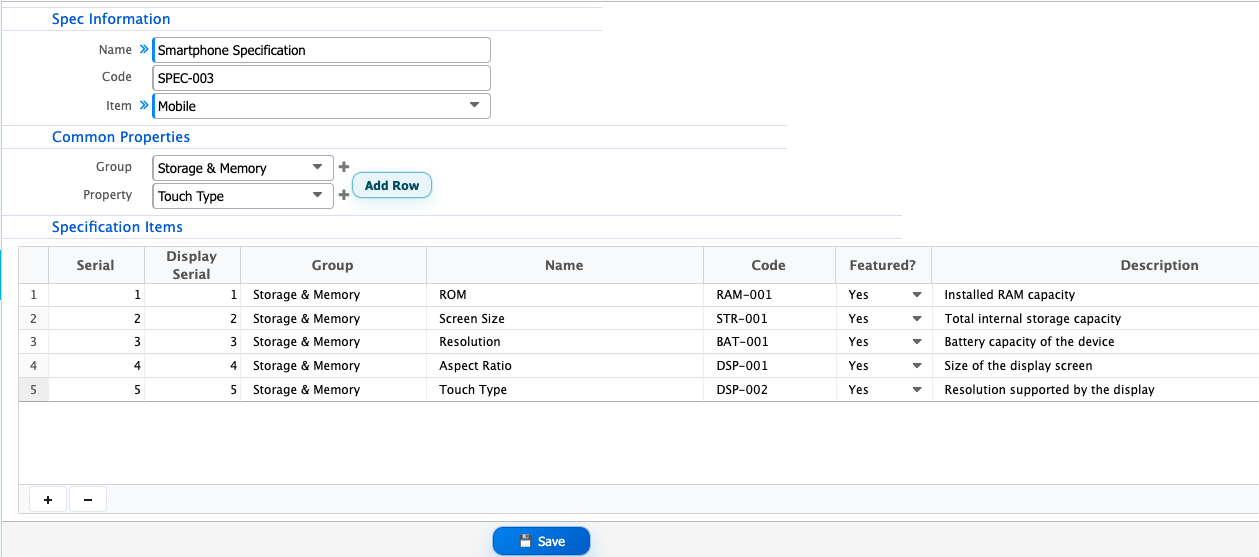Select row number 1 in the grid
1259x557 pixels.
[x=34, y=295]
